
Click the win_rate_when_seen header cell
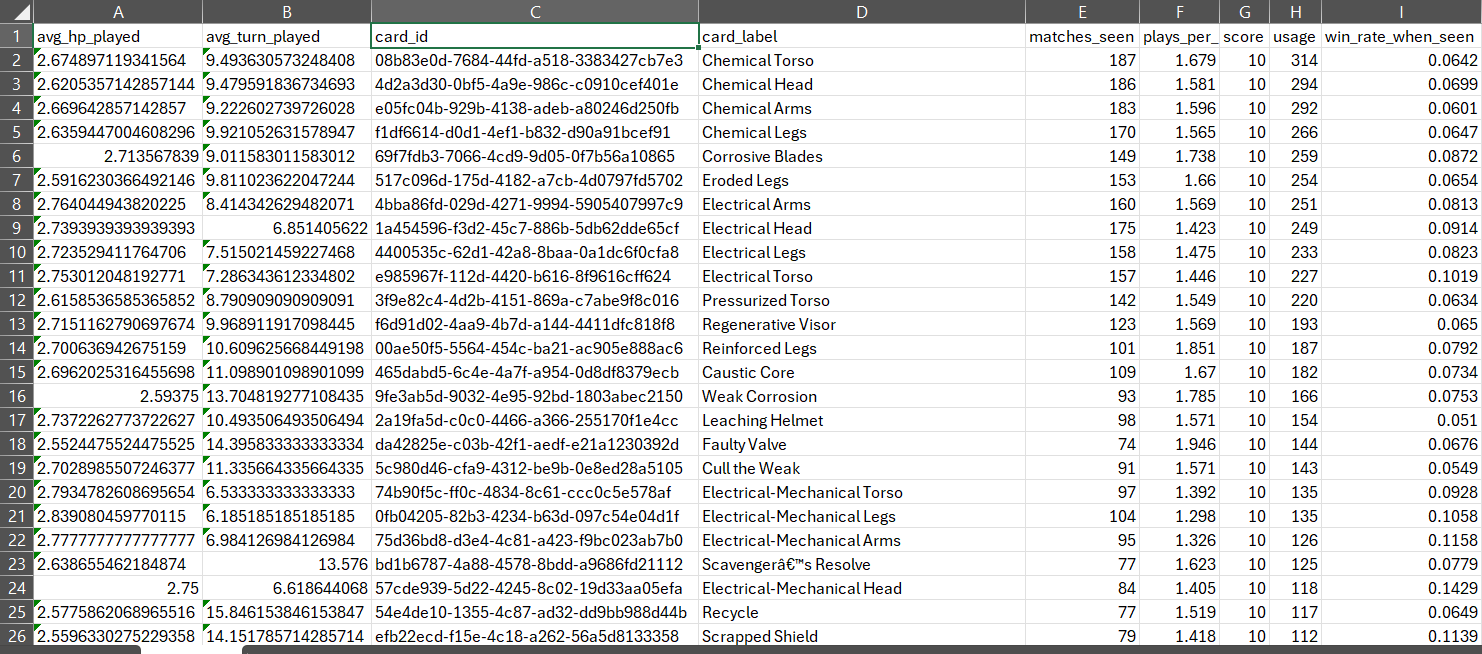1401,37
